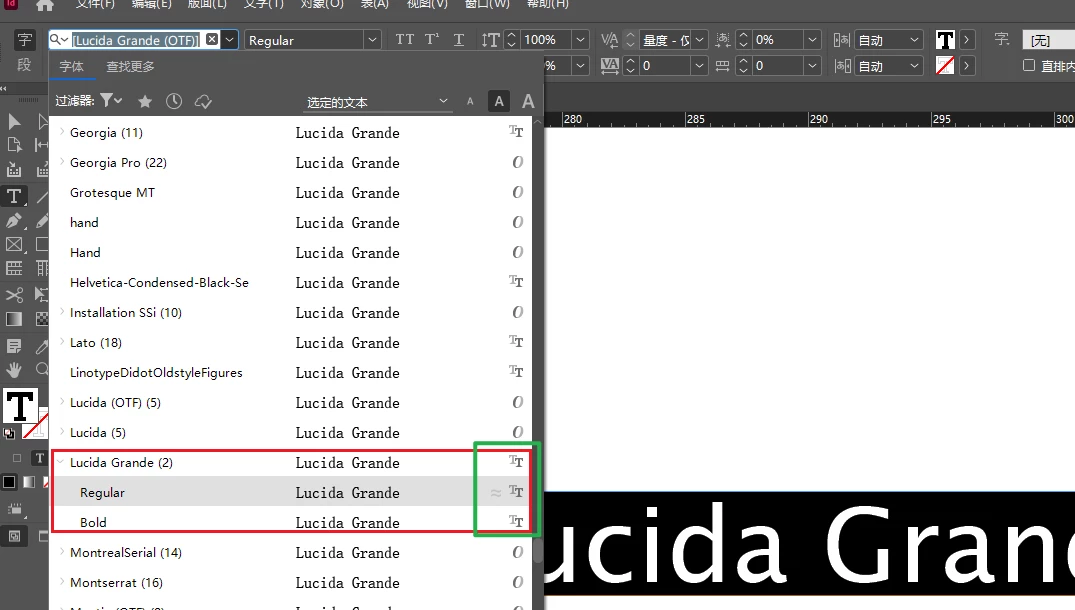Choose the Rectangle Frame tool
The image size is (1075, 610).
coord(14,245)
